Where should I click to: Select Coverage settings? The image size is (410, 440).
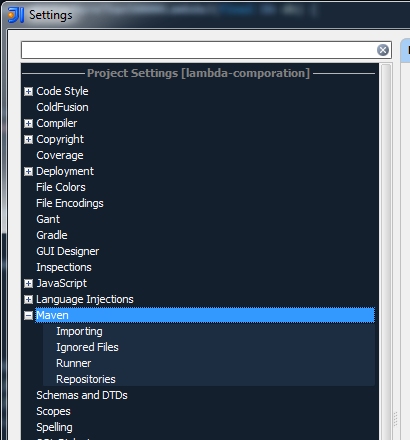coord(60,155)
